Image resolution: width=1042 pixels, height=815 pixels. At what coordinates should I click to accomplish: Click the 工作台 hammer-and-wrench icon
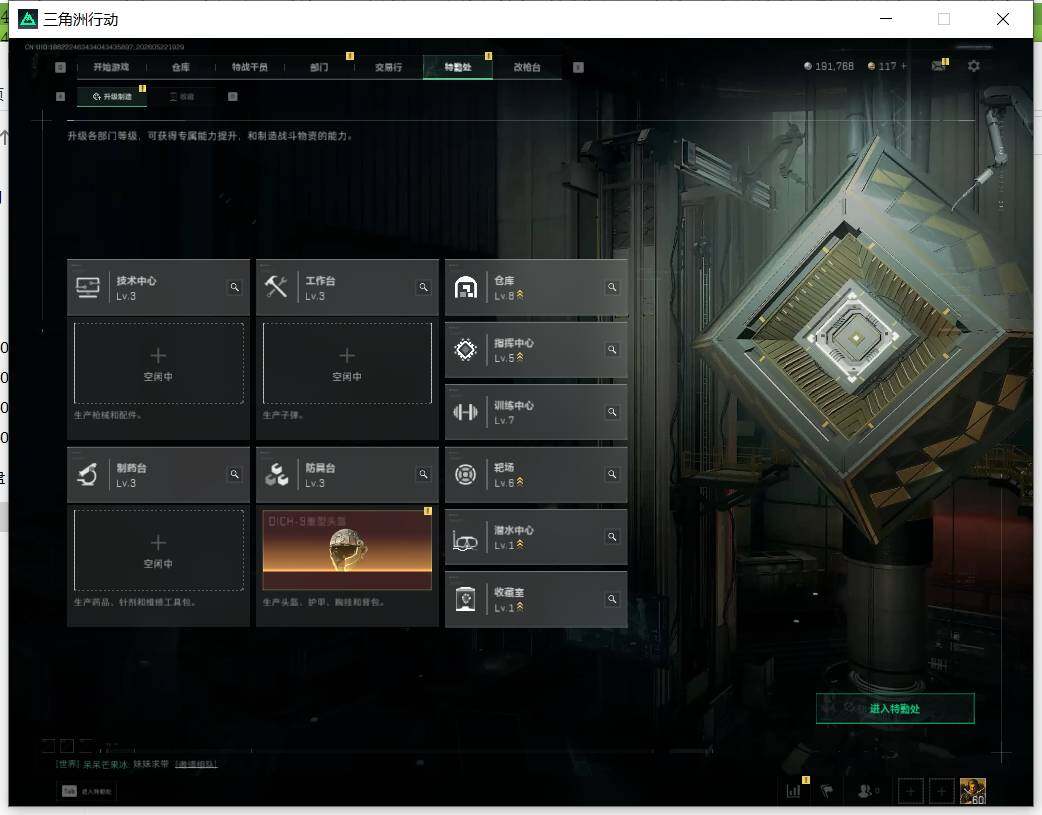coord(276,287)
